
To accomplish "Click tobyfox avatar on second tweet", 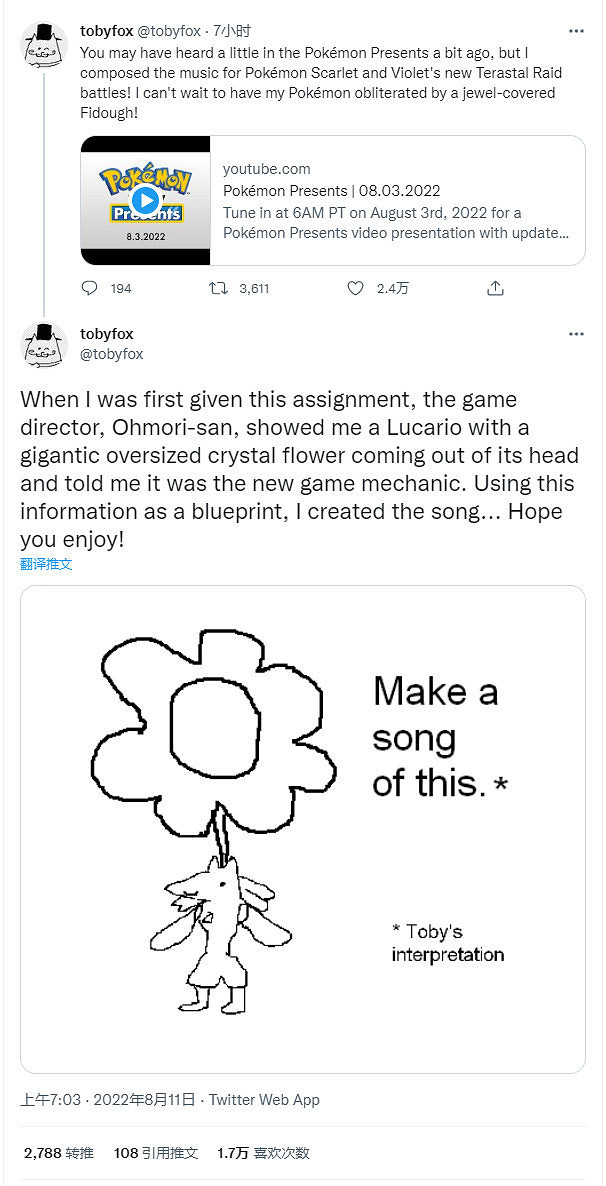I will 44,346.
